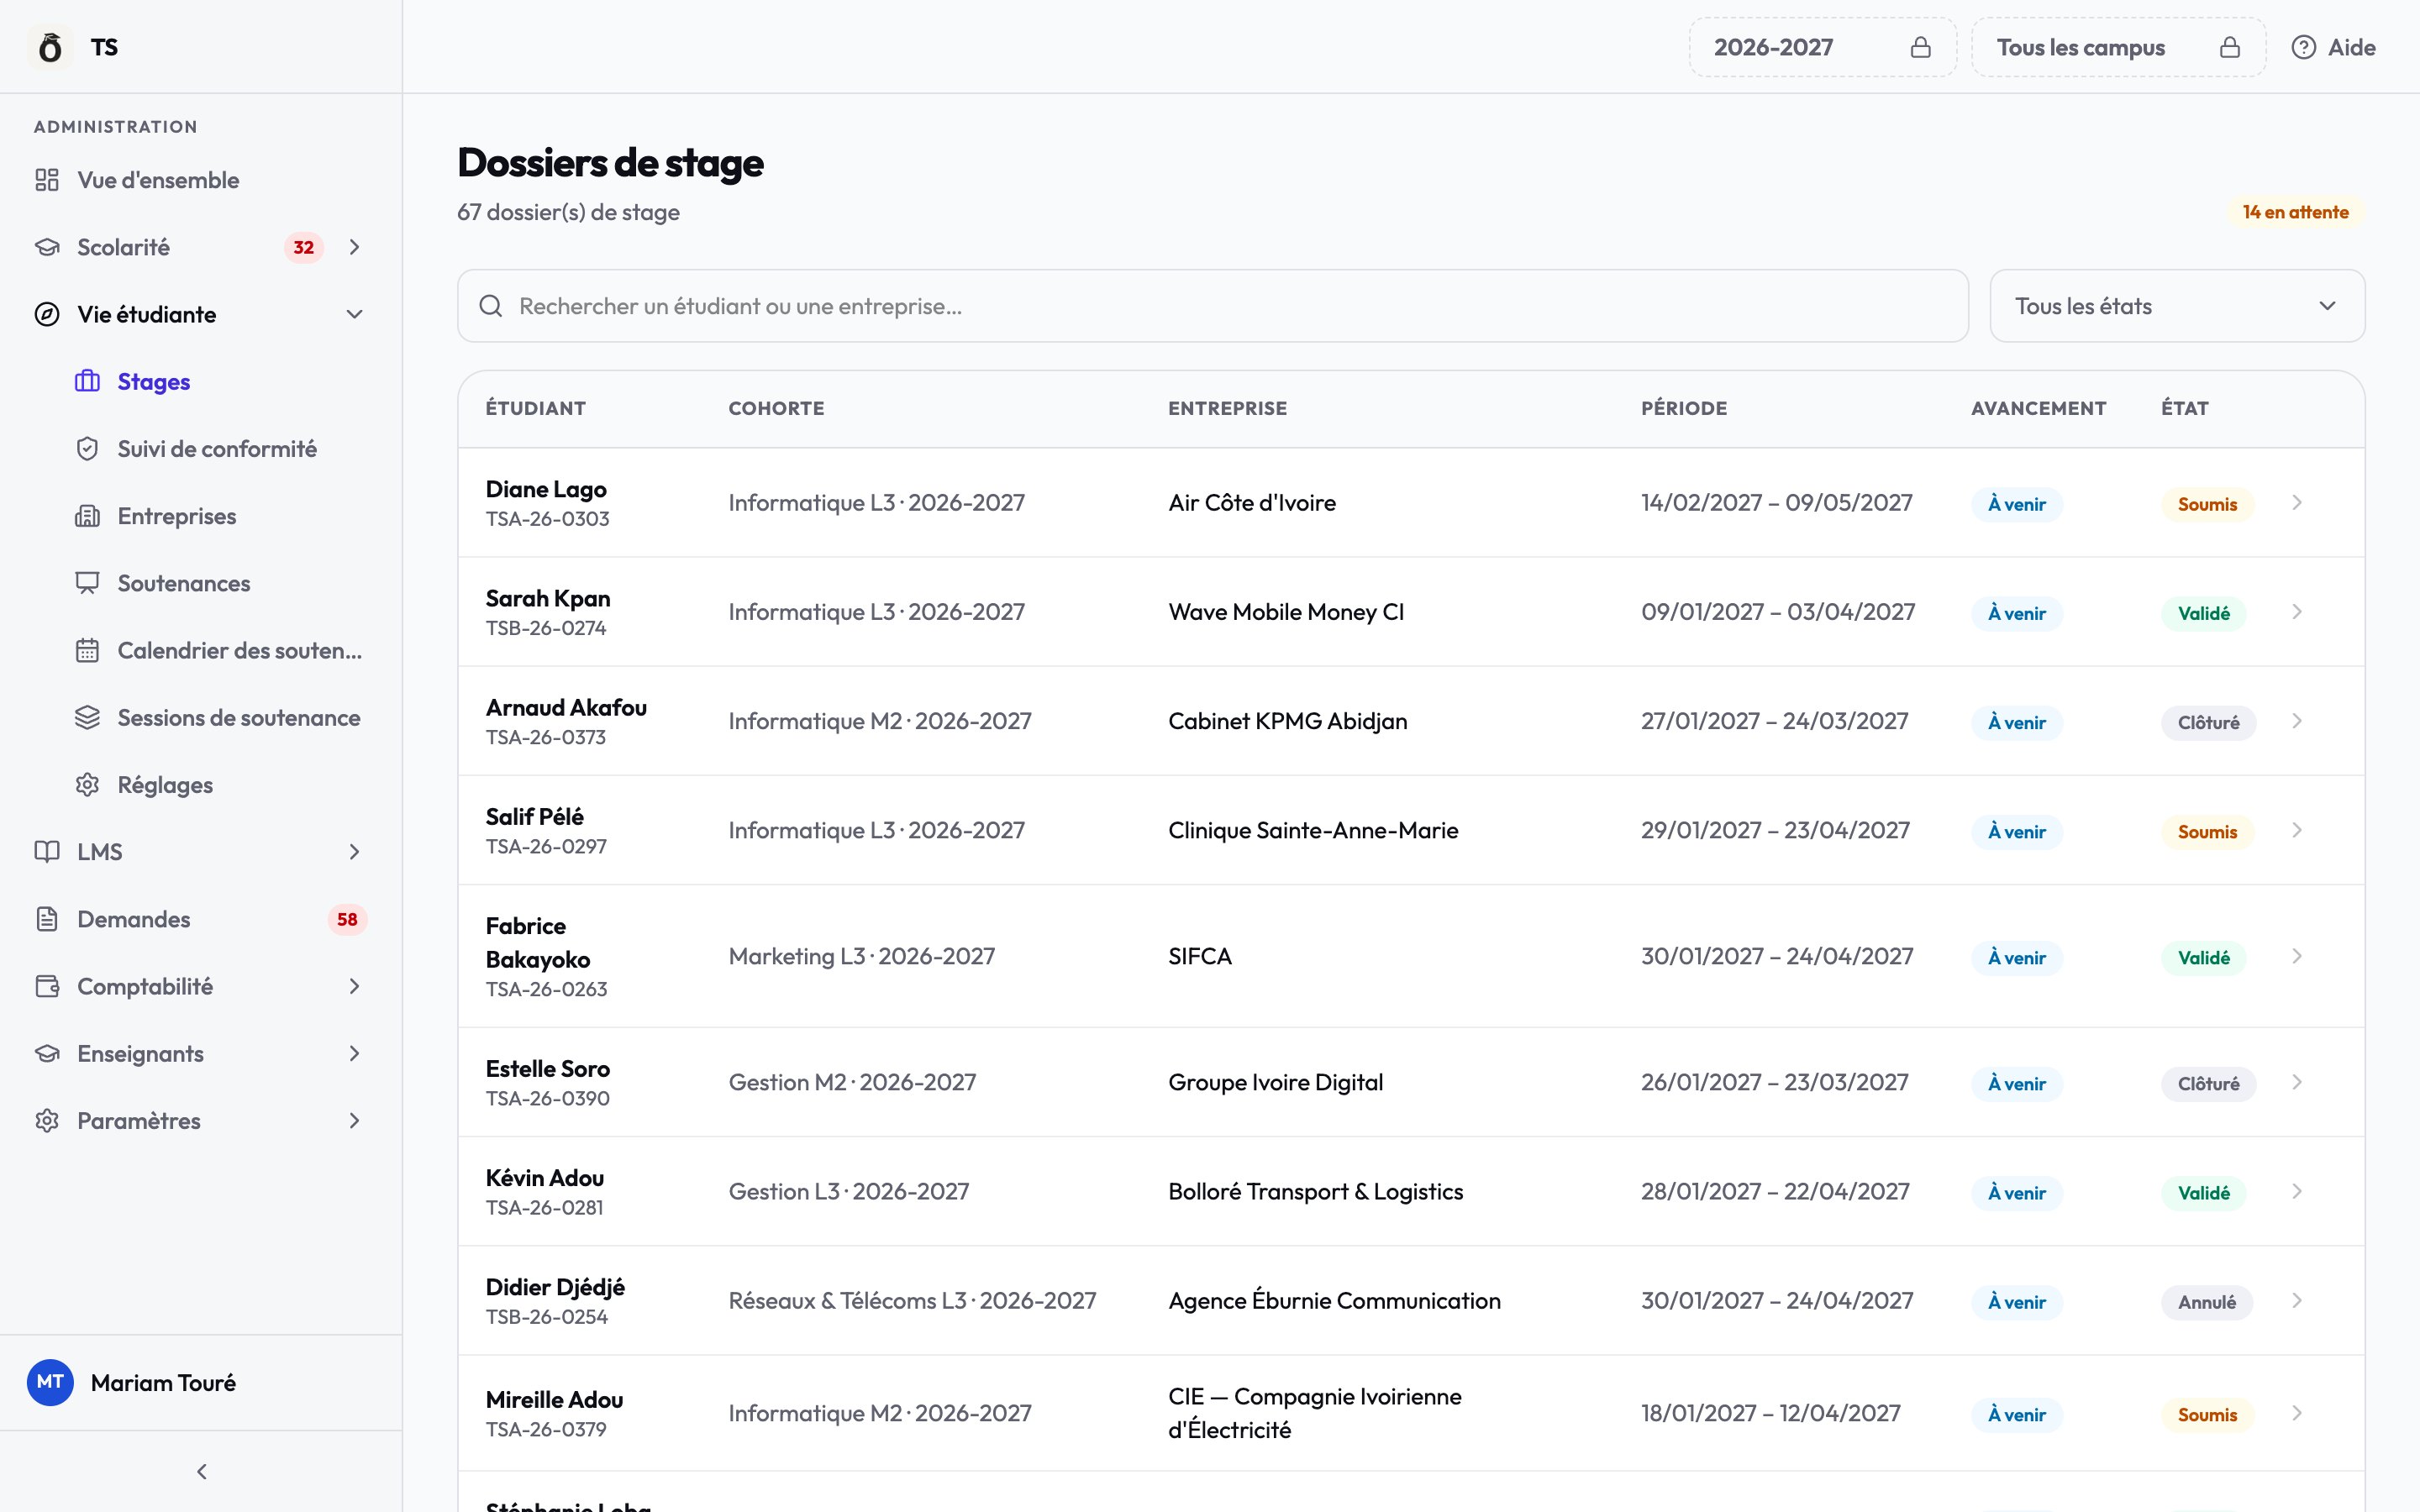Click the Paramètres gear icon
Image resolution: width=2420 pixels, height=1512 pixels.
point(47,1121)
